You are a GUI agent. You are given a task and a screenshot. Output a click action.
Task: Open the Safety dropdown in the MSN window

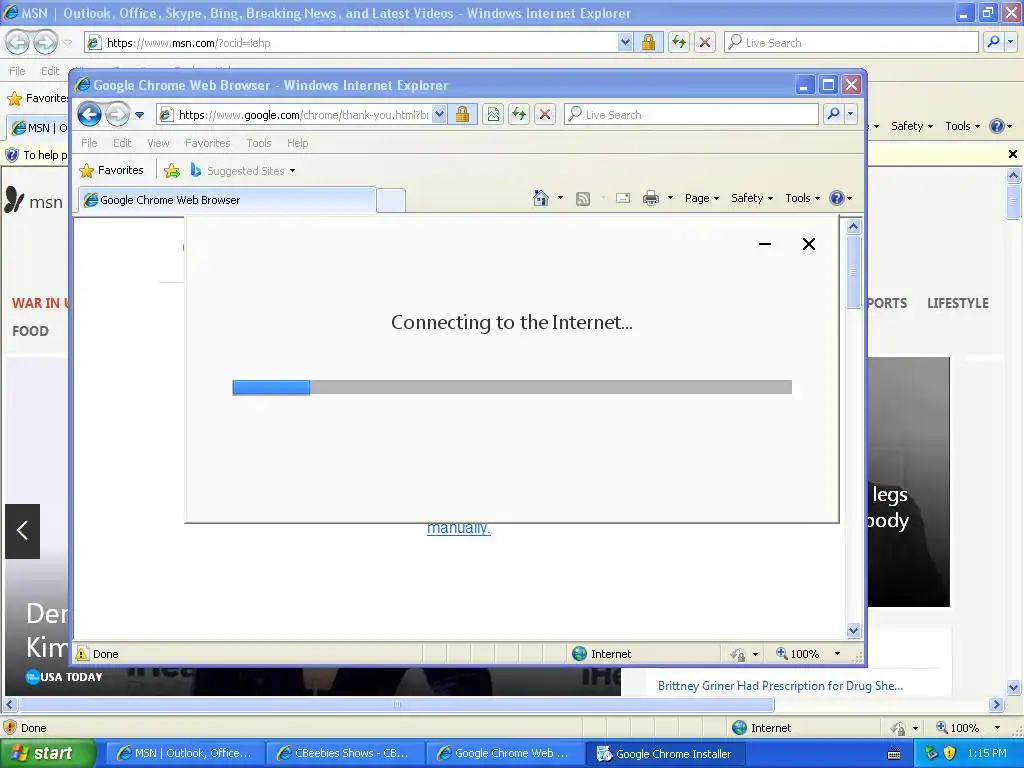(x=912, y=126)
